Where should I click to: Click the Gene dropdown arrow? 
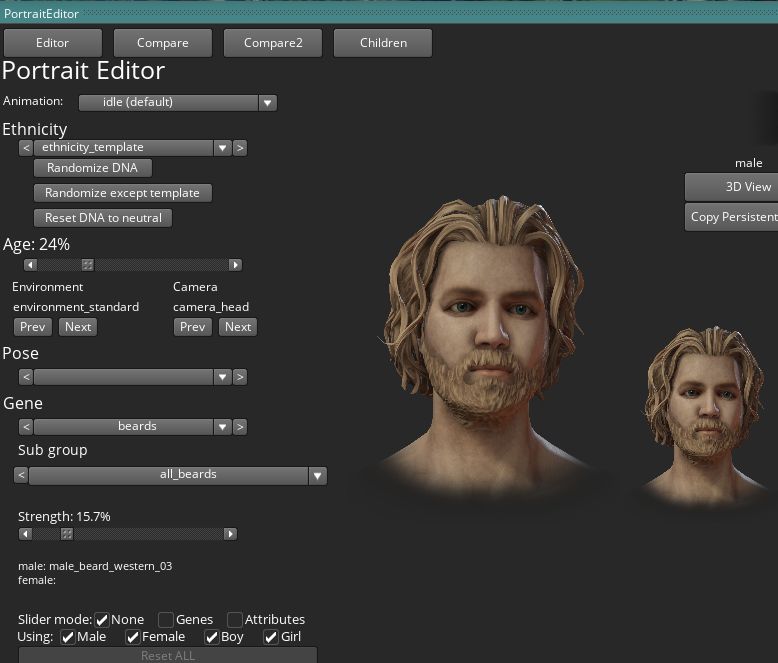coord(222,427)
